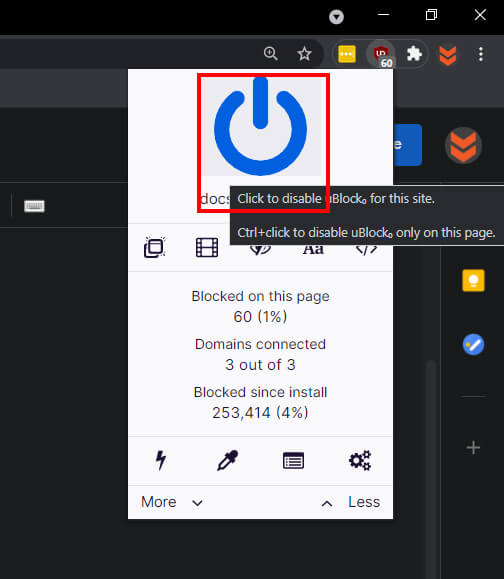This screenshot has width=504, height=579.
Task: Open the element picker eyedropper icon
Action: pyautogui.click(x=227, y=460)
